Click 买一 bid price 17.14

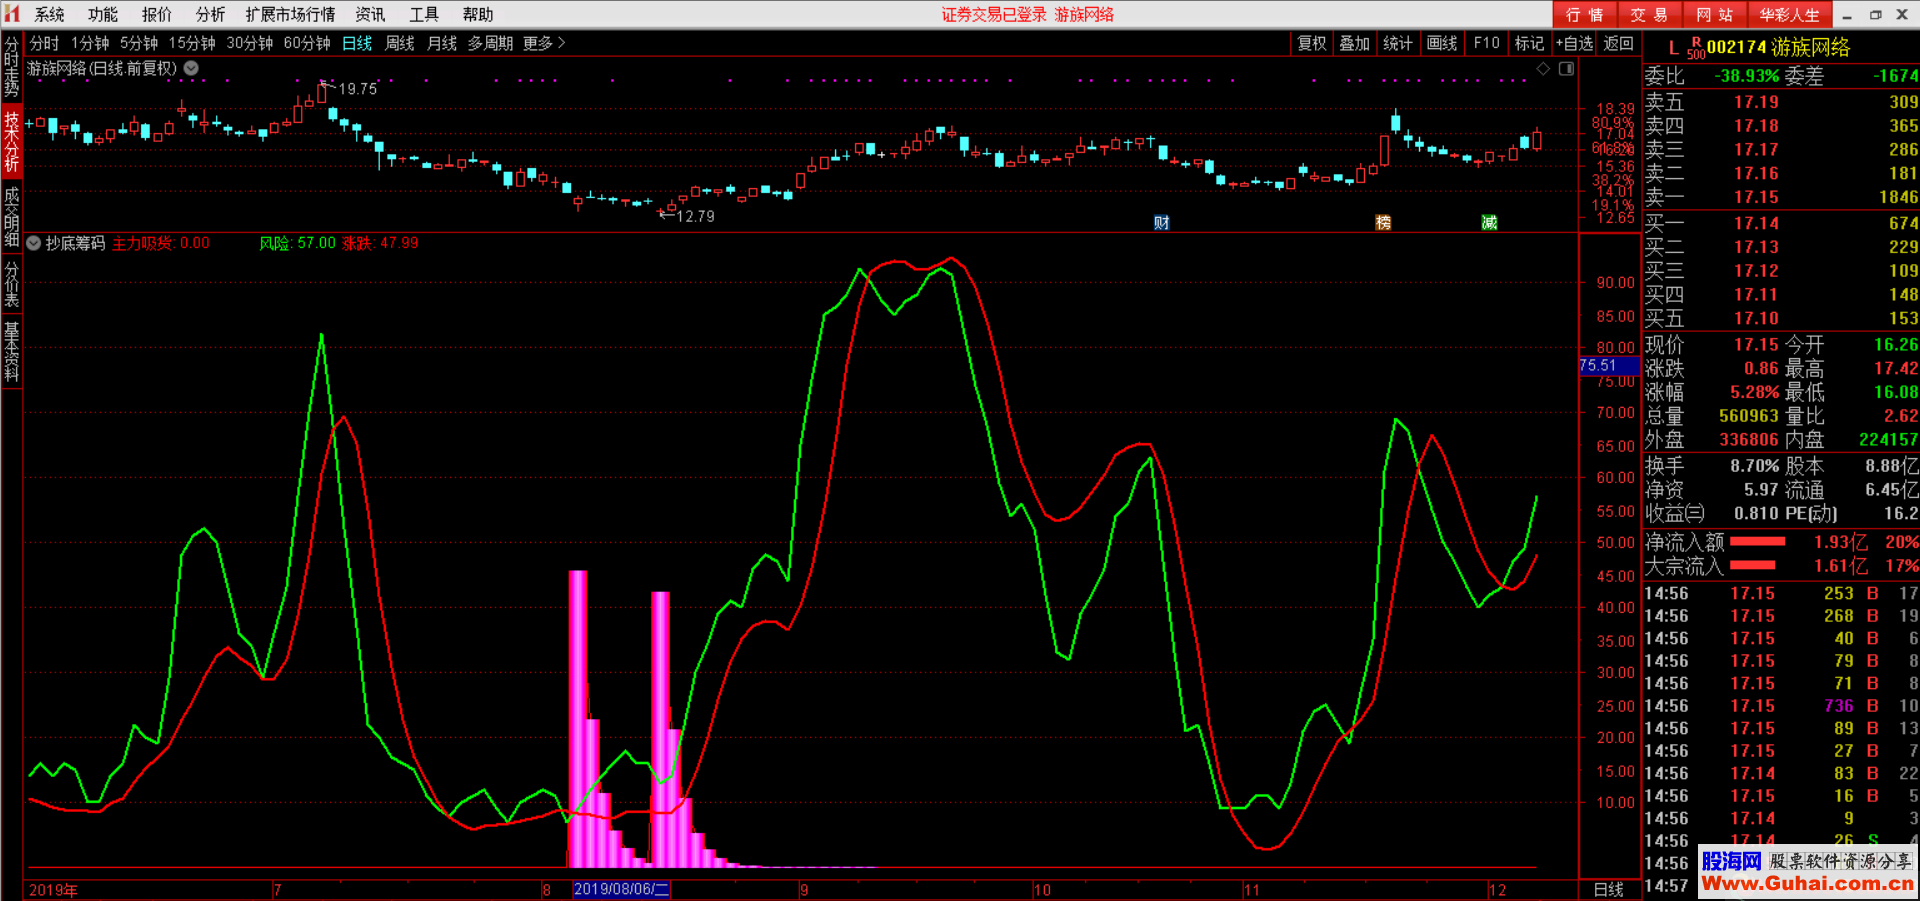[1756, 223]
